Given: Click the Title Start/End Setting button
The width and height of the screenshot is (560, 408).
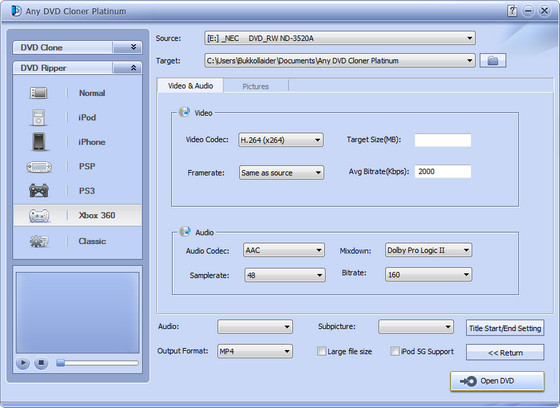Looking at the screenshot, I should pyautogui.click(x=505, y=328).
